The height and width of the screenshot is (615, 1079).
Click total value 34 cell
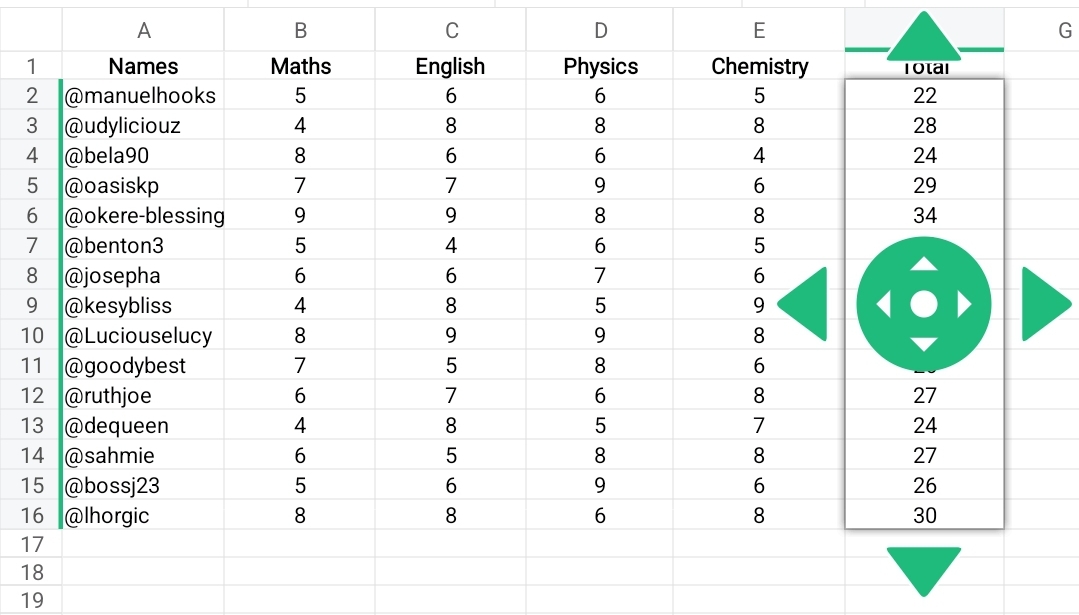925,216
